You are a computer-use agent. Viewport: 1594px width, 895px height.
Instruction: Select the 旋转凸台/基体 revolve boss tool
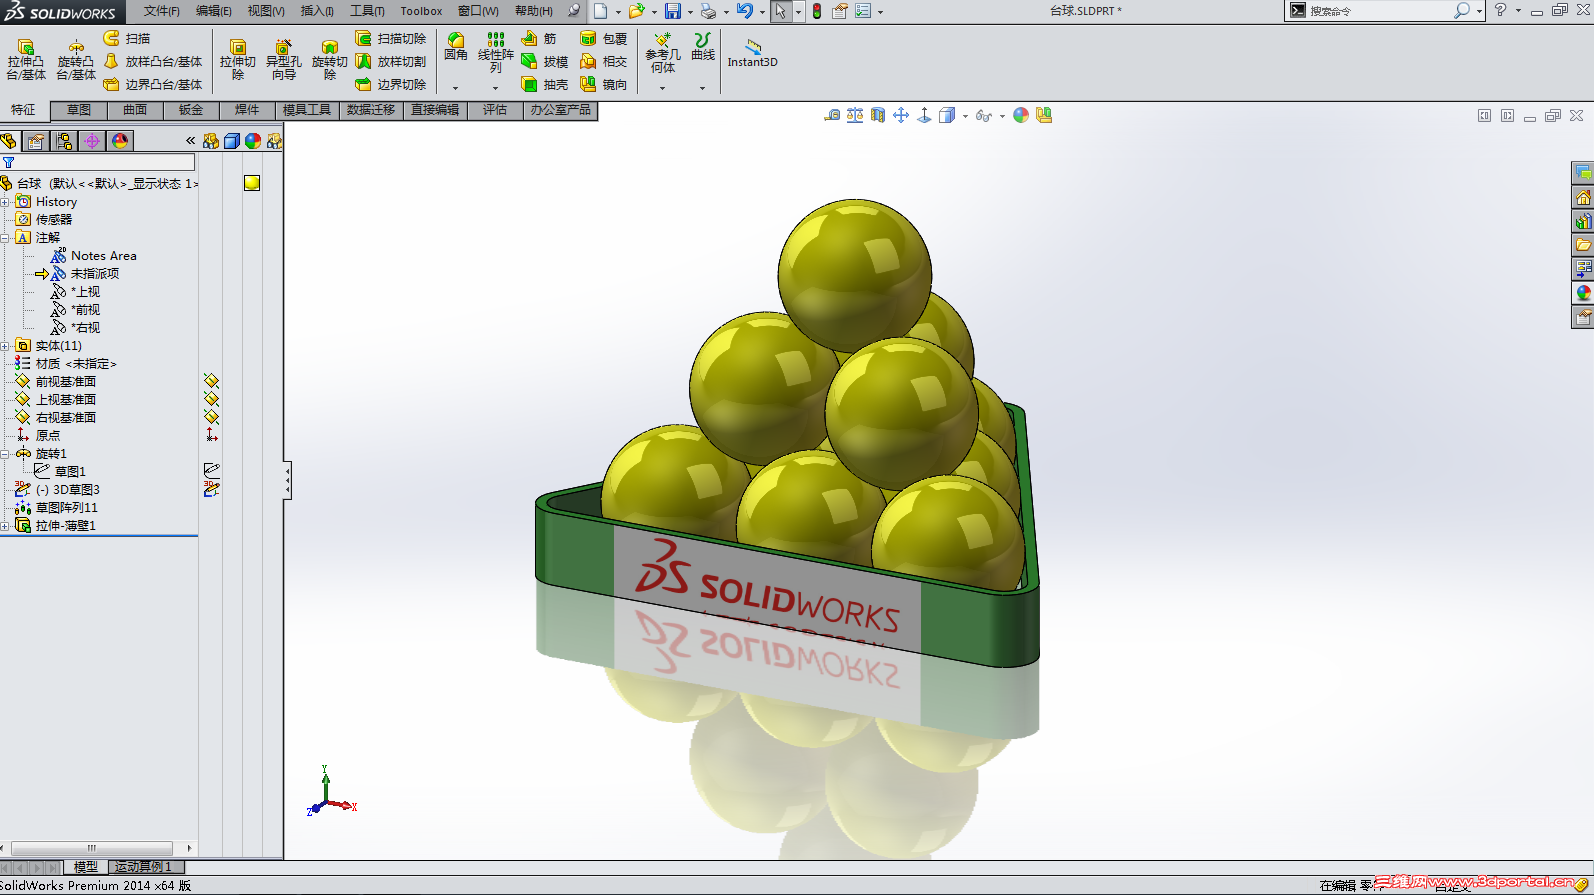pos(76,60)
